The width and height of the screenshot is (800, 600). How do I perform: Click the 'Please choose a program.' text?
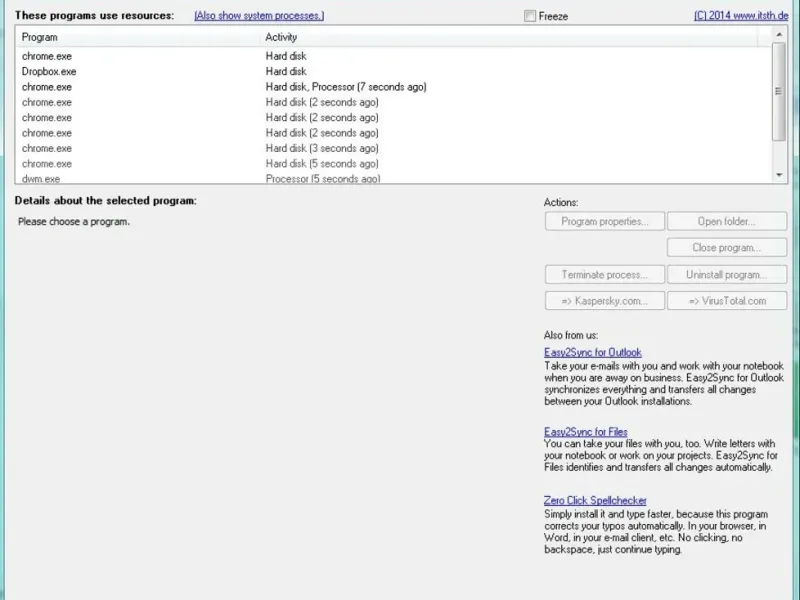coord(74,221)
